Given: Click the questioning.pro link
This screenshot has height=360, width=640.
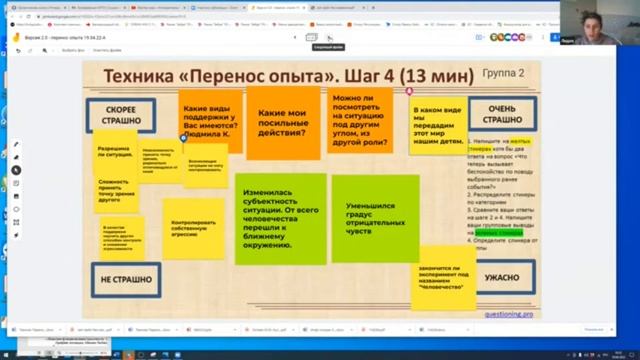Looking at the screenshot, I should [509, 314].
